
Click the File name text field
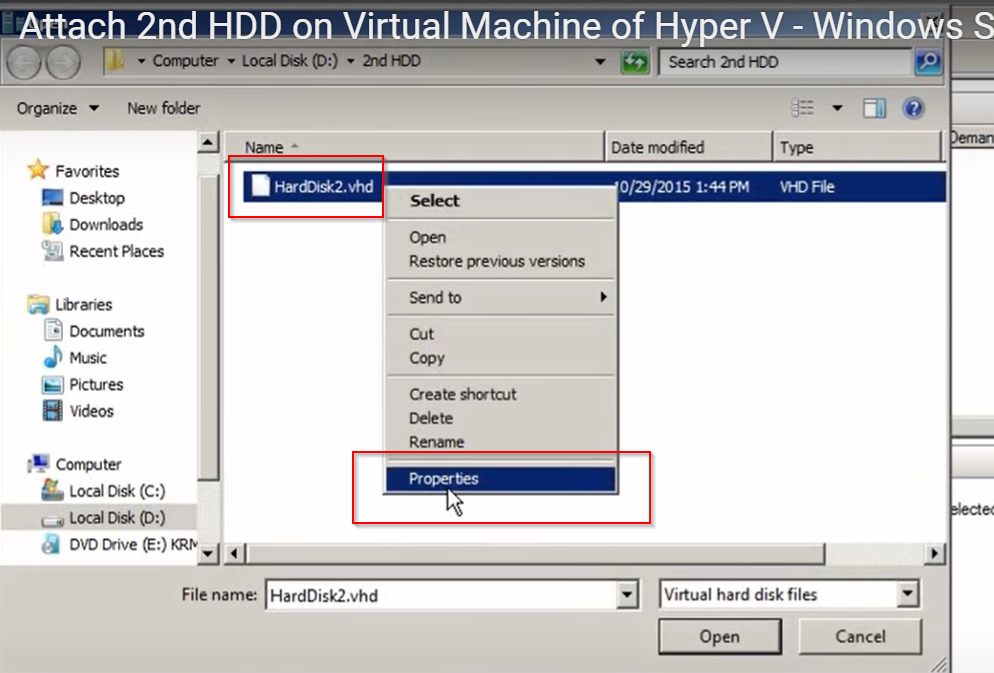click(x=441, y=594)
